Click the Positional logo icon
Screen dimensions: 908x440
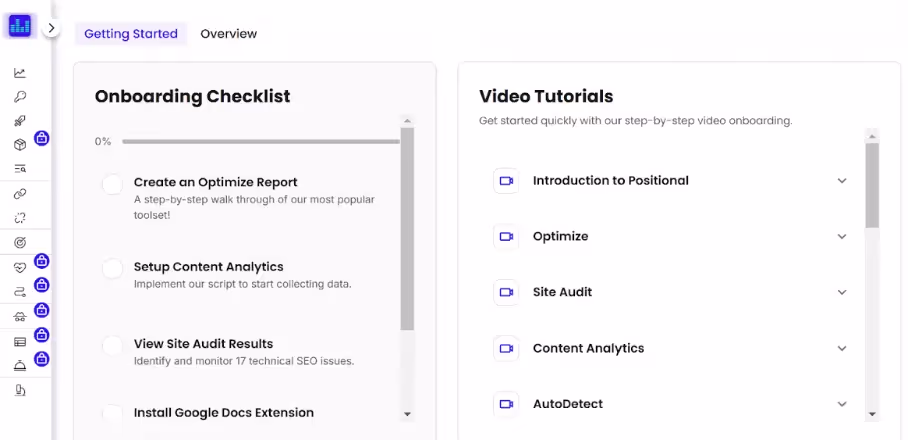[20, 25]
